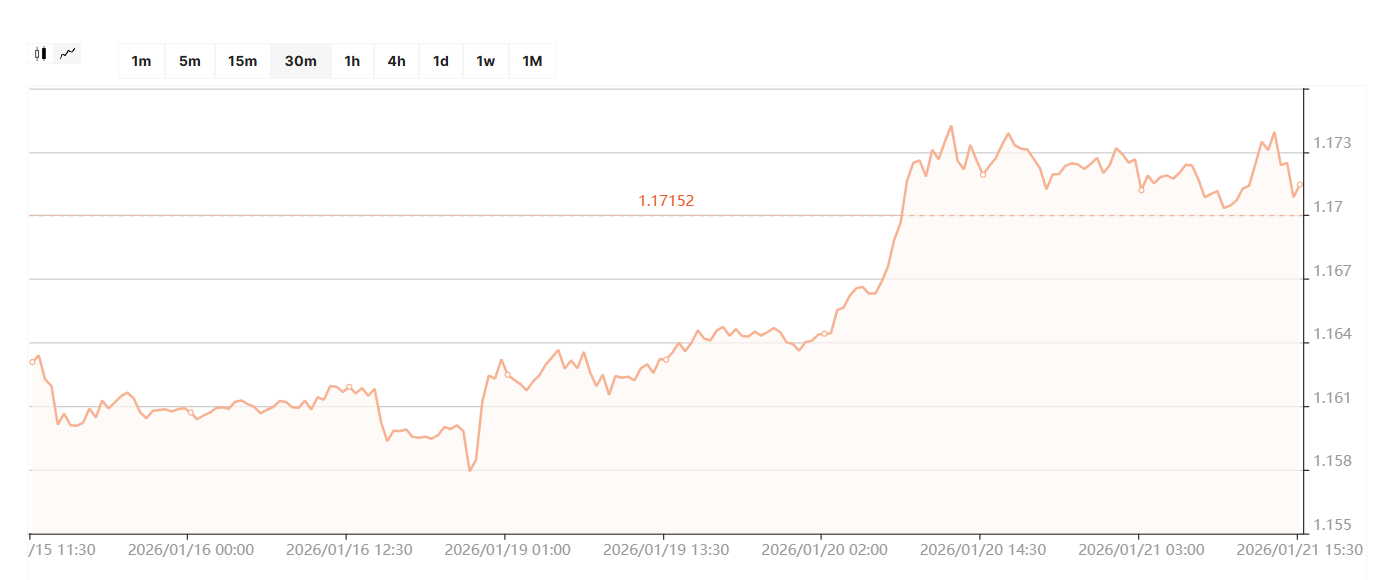Click the 2026/01/21 03:00 time axis label
The width and height of the screenshot is (1392, 580).
[1141, 550]
